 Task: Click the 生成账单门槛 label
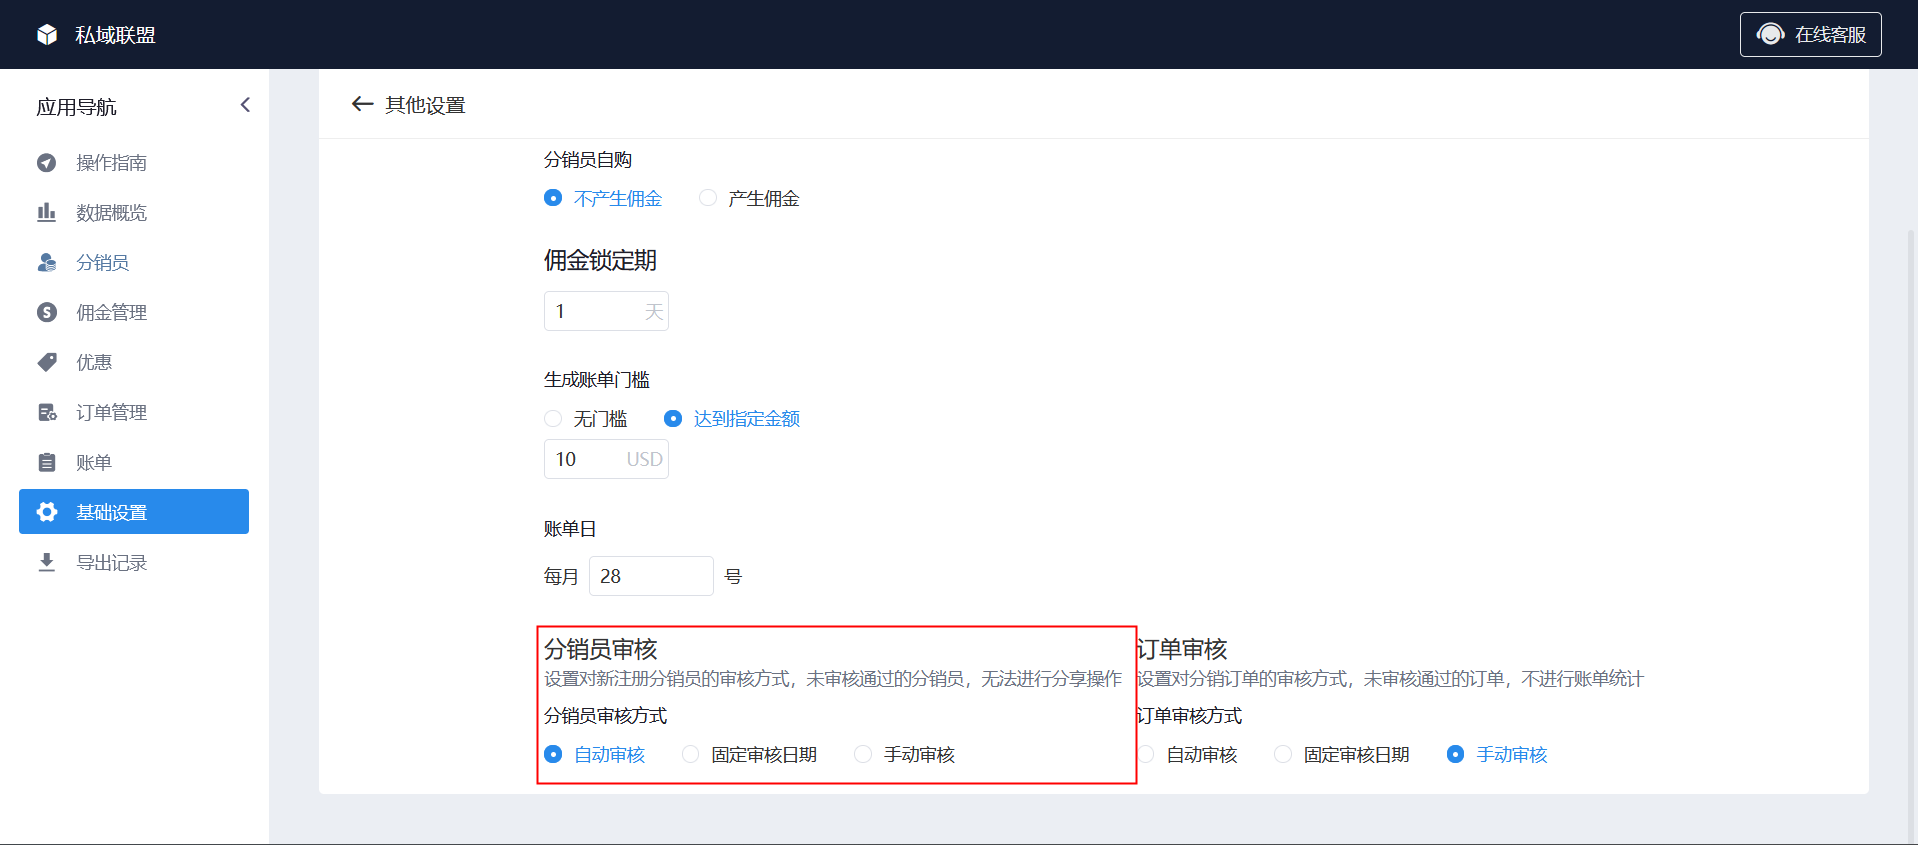point(597,379)
